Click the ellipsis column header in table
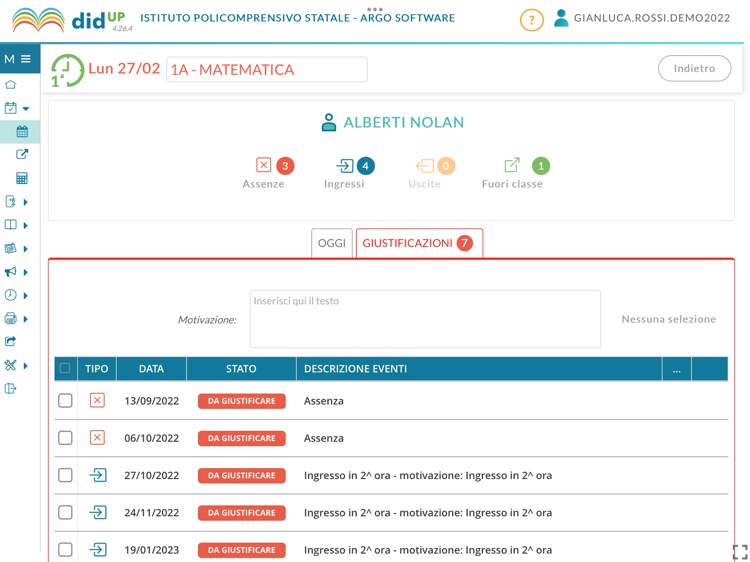 (x=676, y=368)
